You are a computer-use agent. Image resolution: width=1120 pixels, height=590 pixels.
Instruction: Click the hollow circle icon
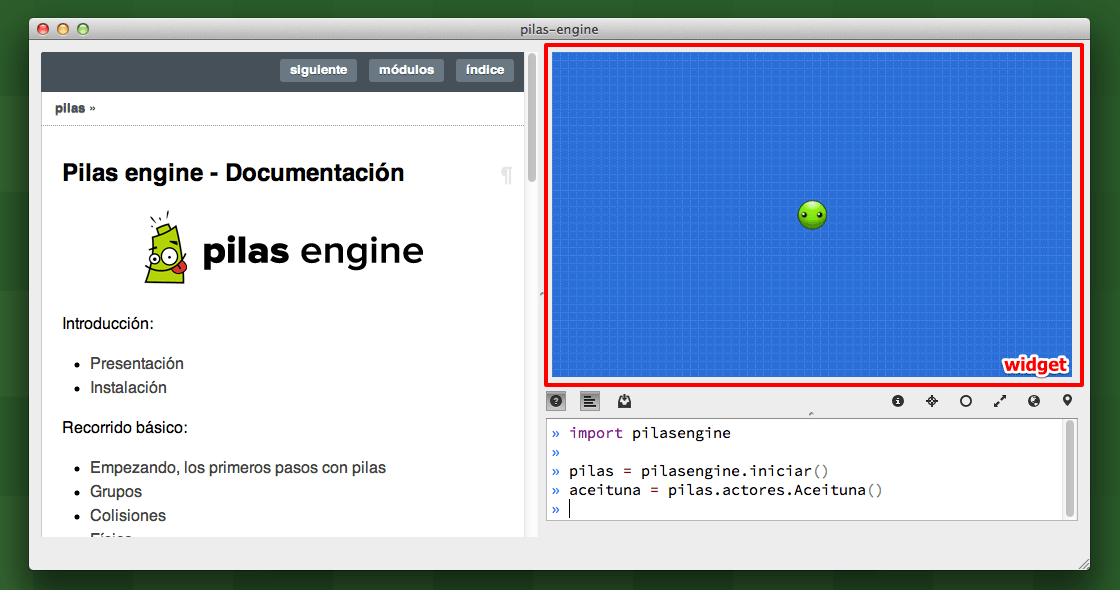[x=966, y=401]
